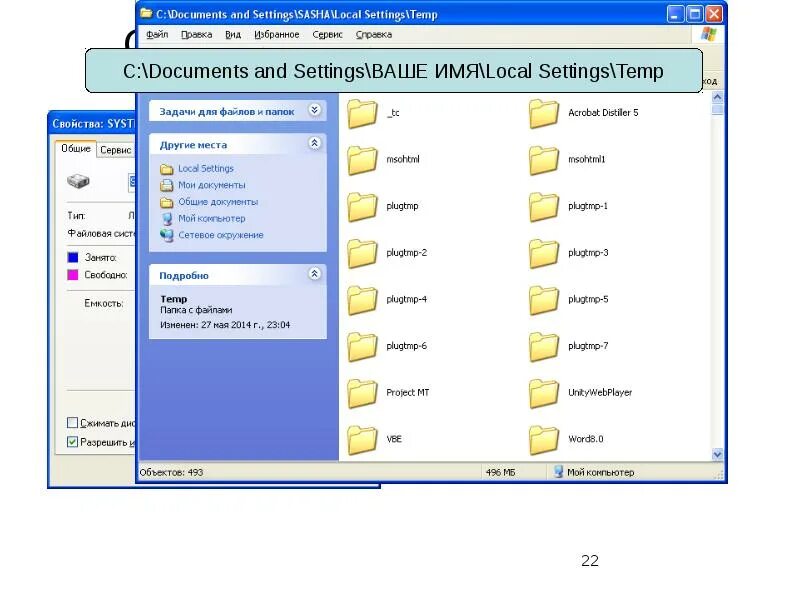This screenshot has width=800, height=600.
Task: Click the Local Settings folder icon in sidebar
Action: tap(167, 169)
